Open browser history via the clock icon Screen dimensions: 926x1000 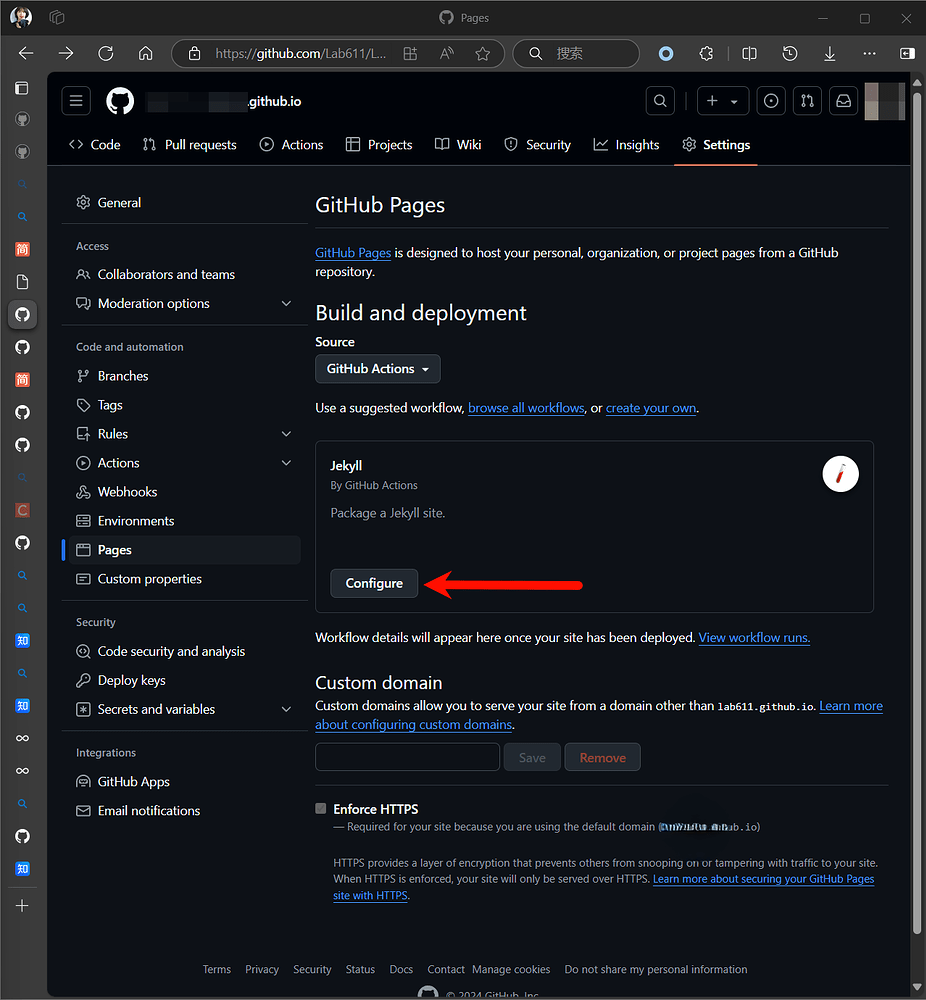(789, 53)
